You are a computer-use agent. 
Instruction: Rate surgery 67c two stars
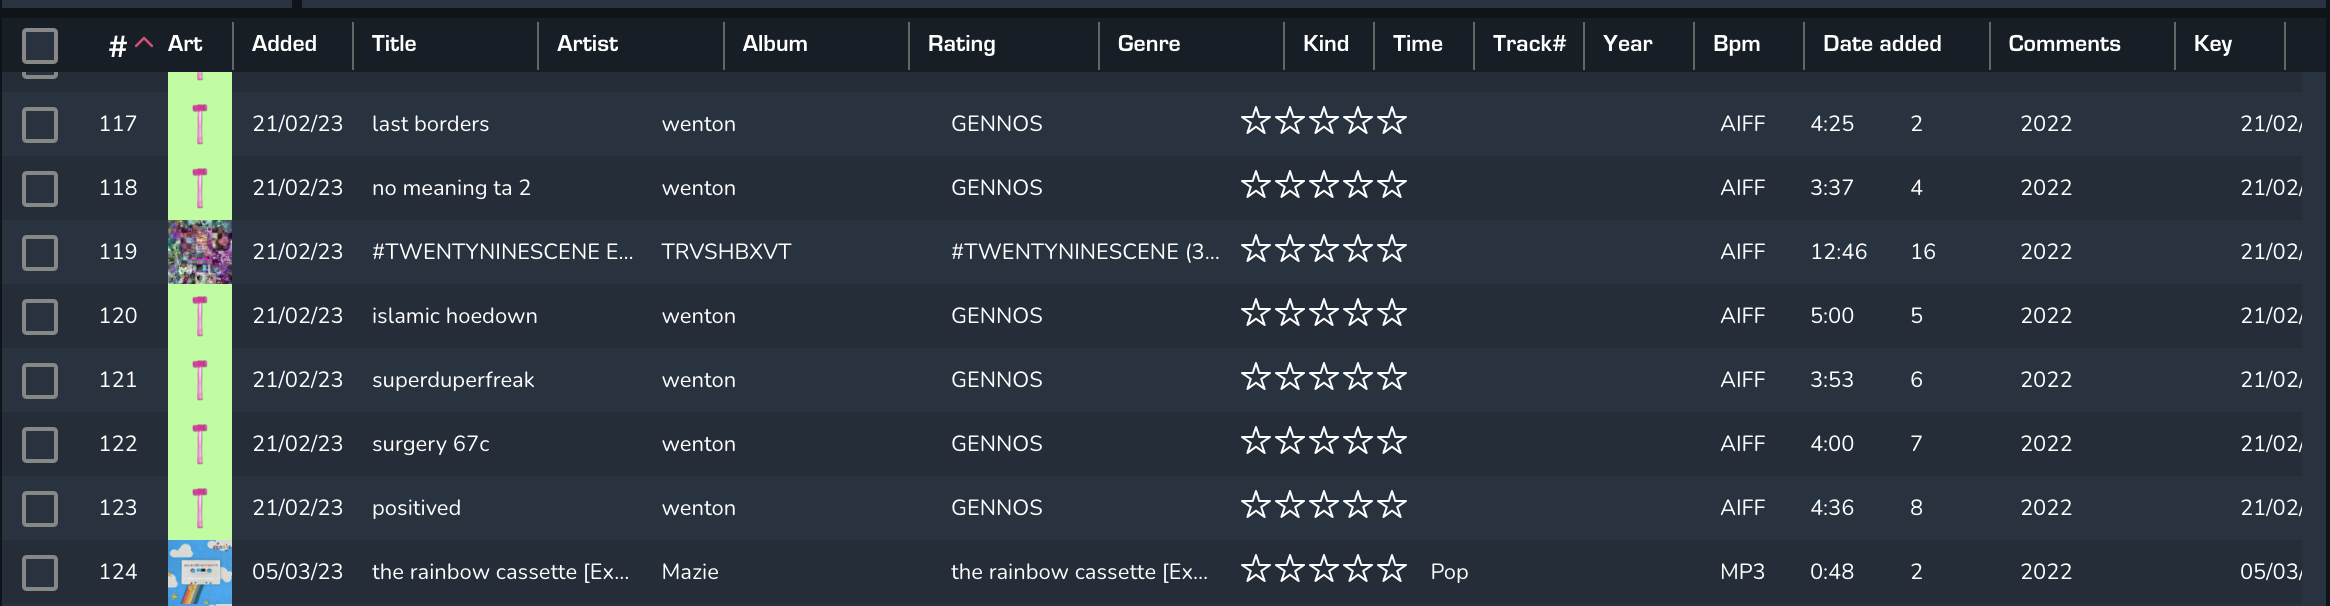(x=1290, y=442)
